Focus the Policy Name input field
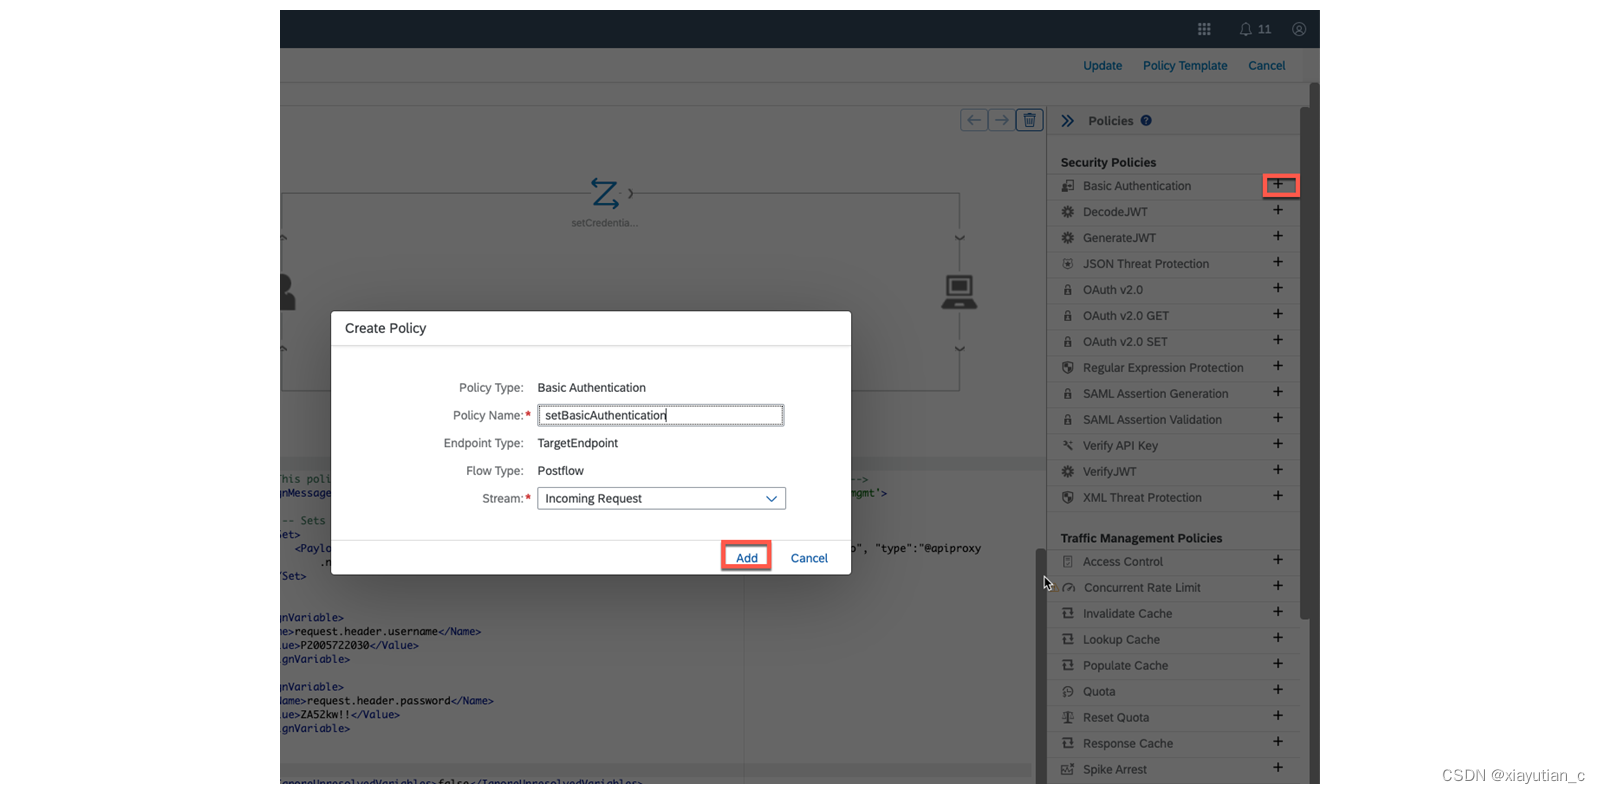Viewport: 1600px width, 794px height. coord(661,415)
